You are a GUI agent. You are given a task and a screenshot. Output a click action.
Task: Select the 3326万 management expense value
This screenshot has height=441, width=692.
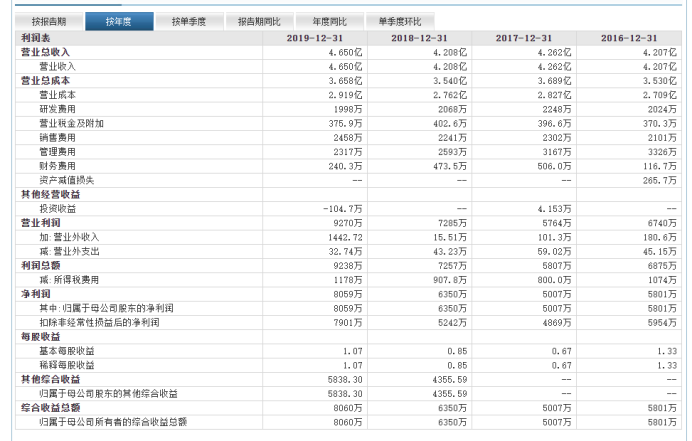(662, 152)
